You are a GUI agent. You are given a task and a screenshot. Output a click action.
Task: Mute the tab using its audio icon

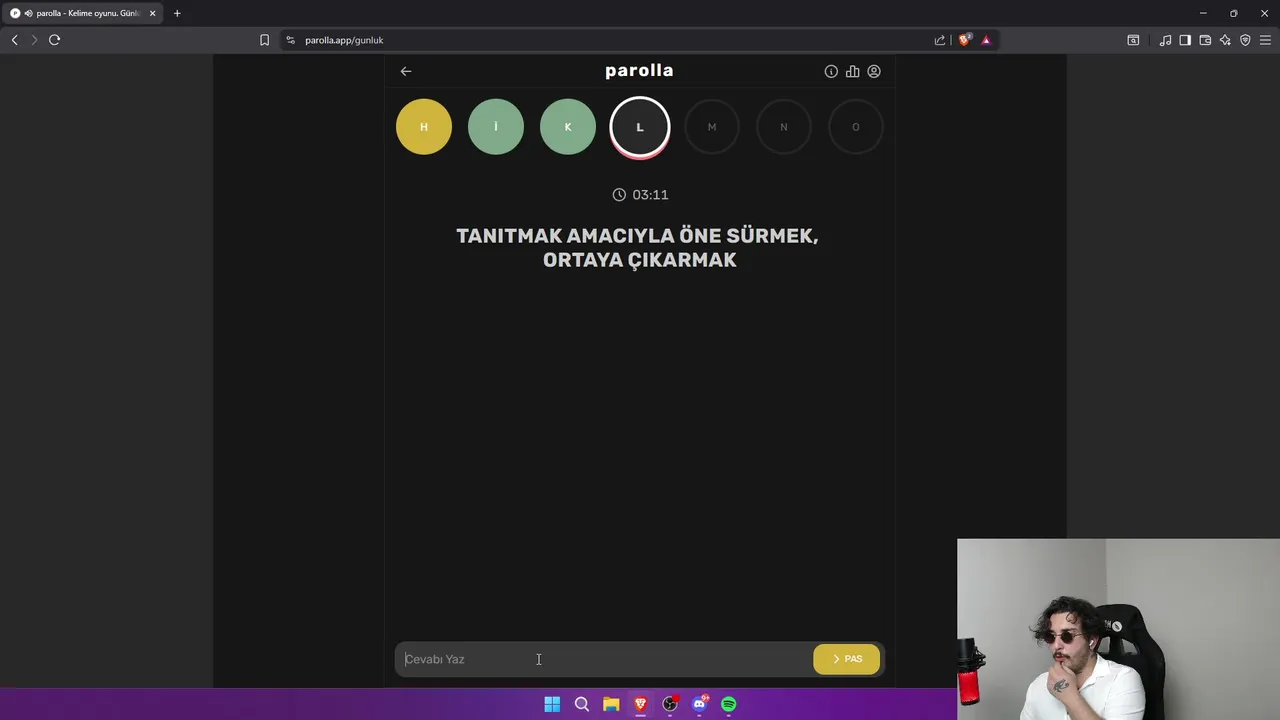tap(27, 13)
